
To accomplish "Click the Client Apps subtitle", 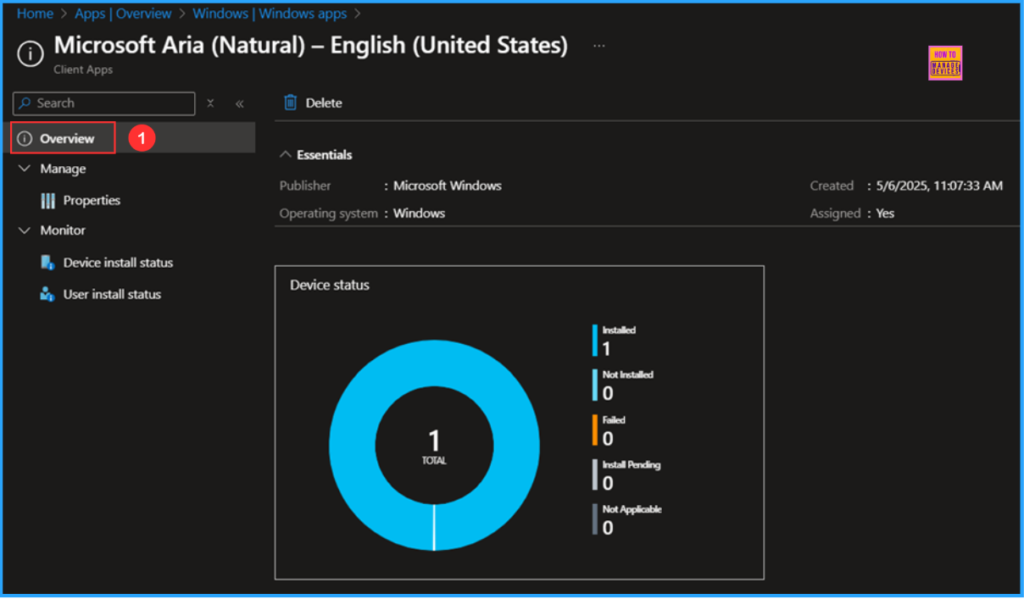I will pyautogui.click(x=83, y=70).
